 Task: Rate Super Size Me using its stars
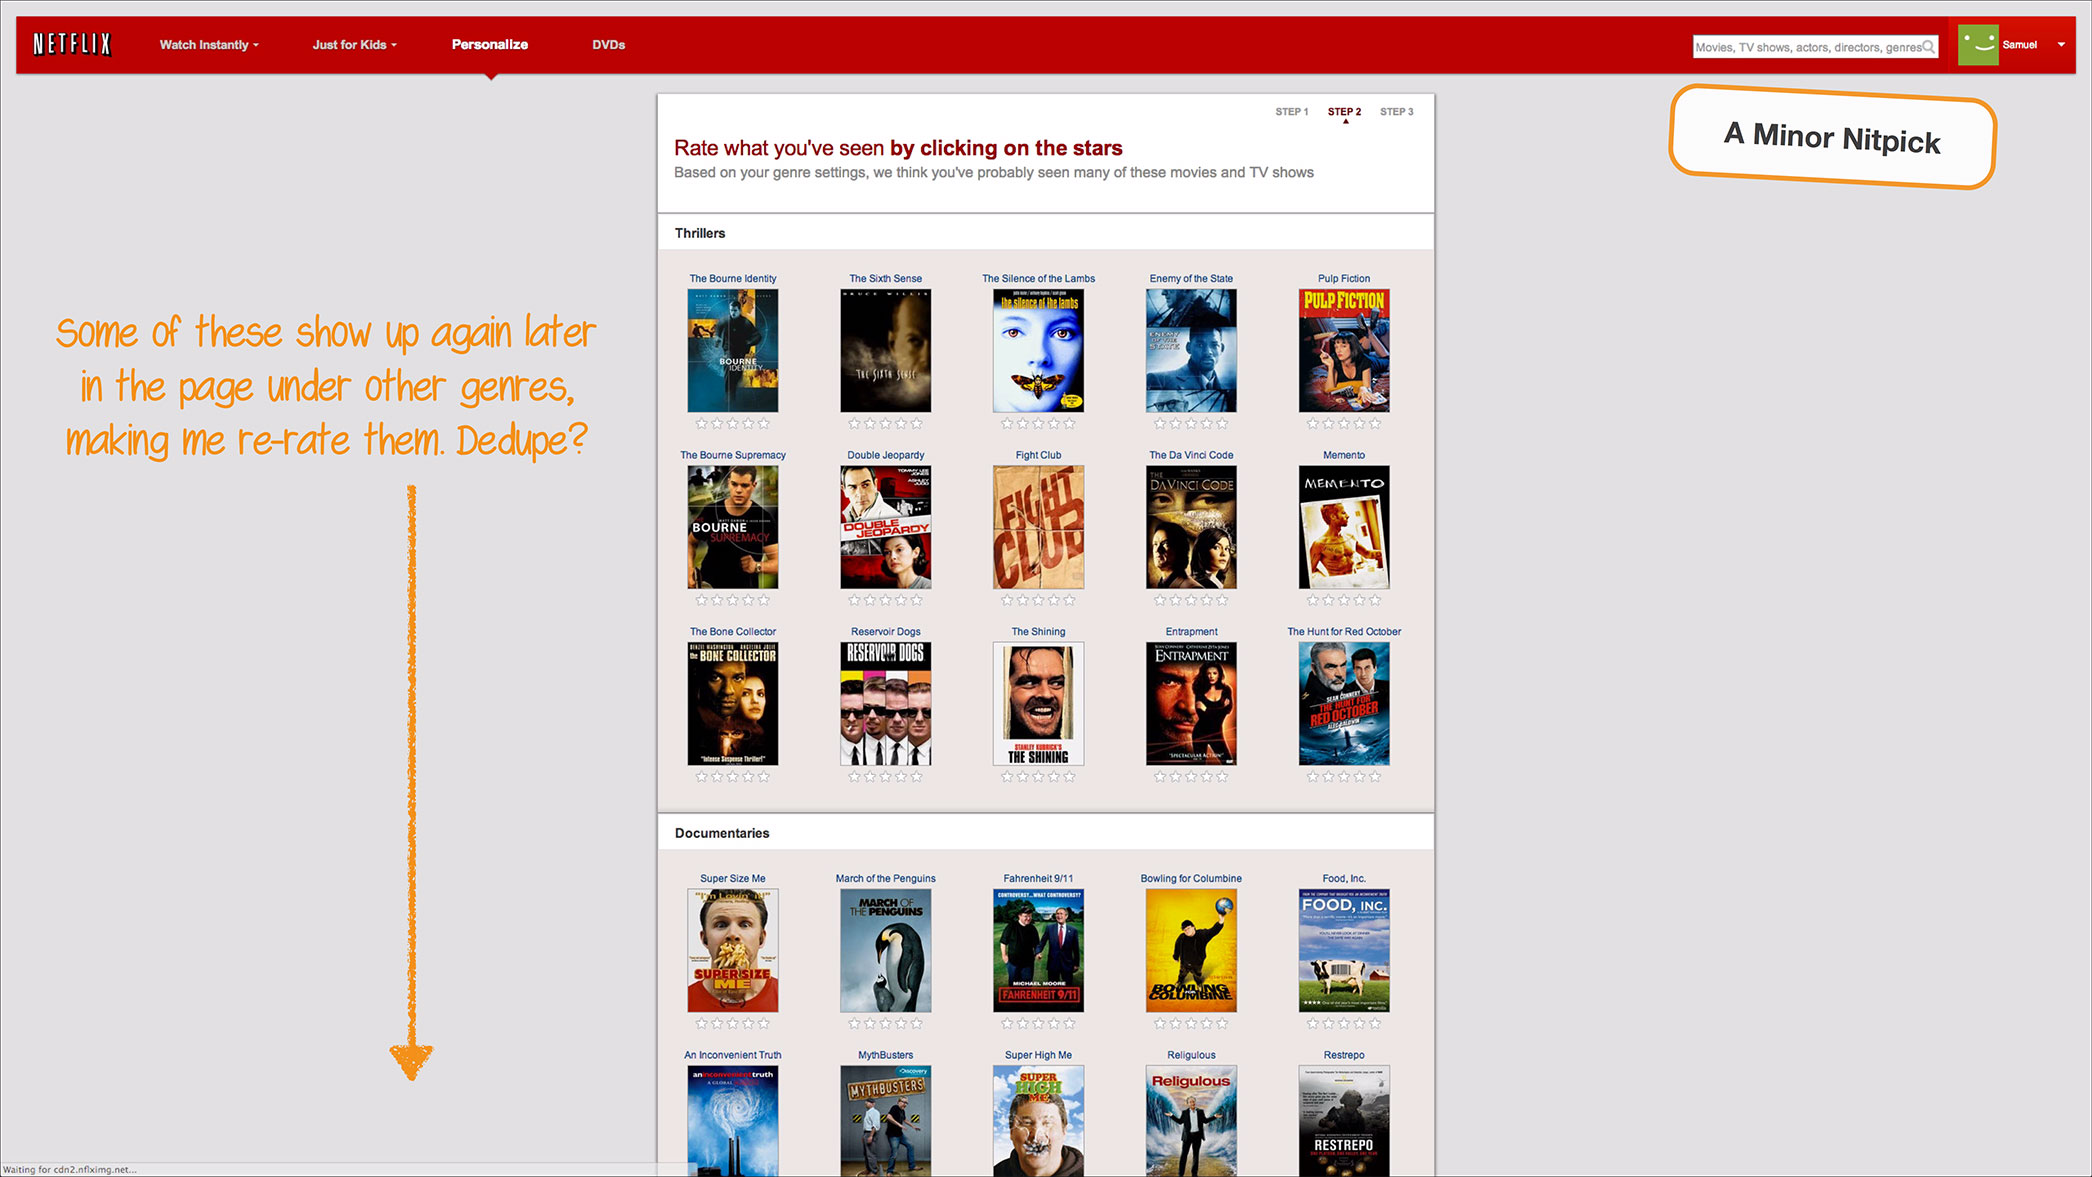click(x=733, y=1024)
